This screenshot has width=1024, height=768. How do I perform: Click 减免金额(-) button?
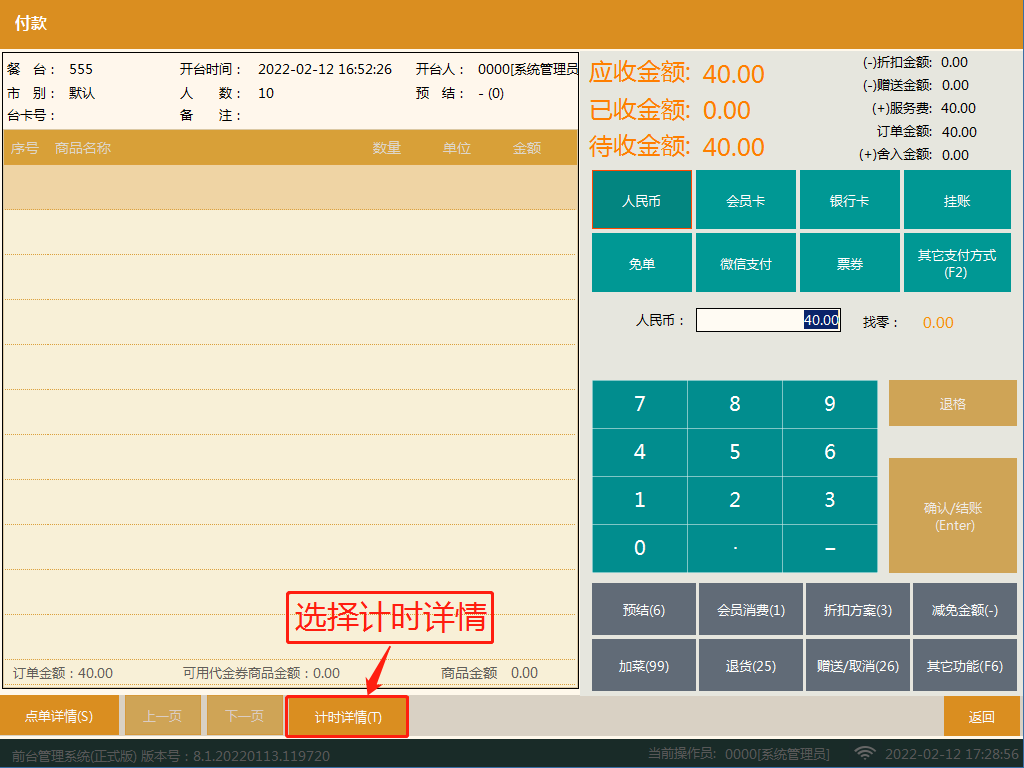coord(965,609)
